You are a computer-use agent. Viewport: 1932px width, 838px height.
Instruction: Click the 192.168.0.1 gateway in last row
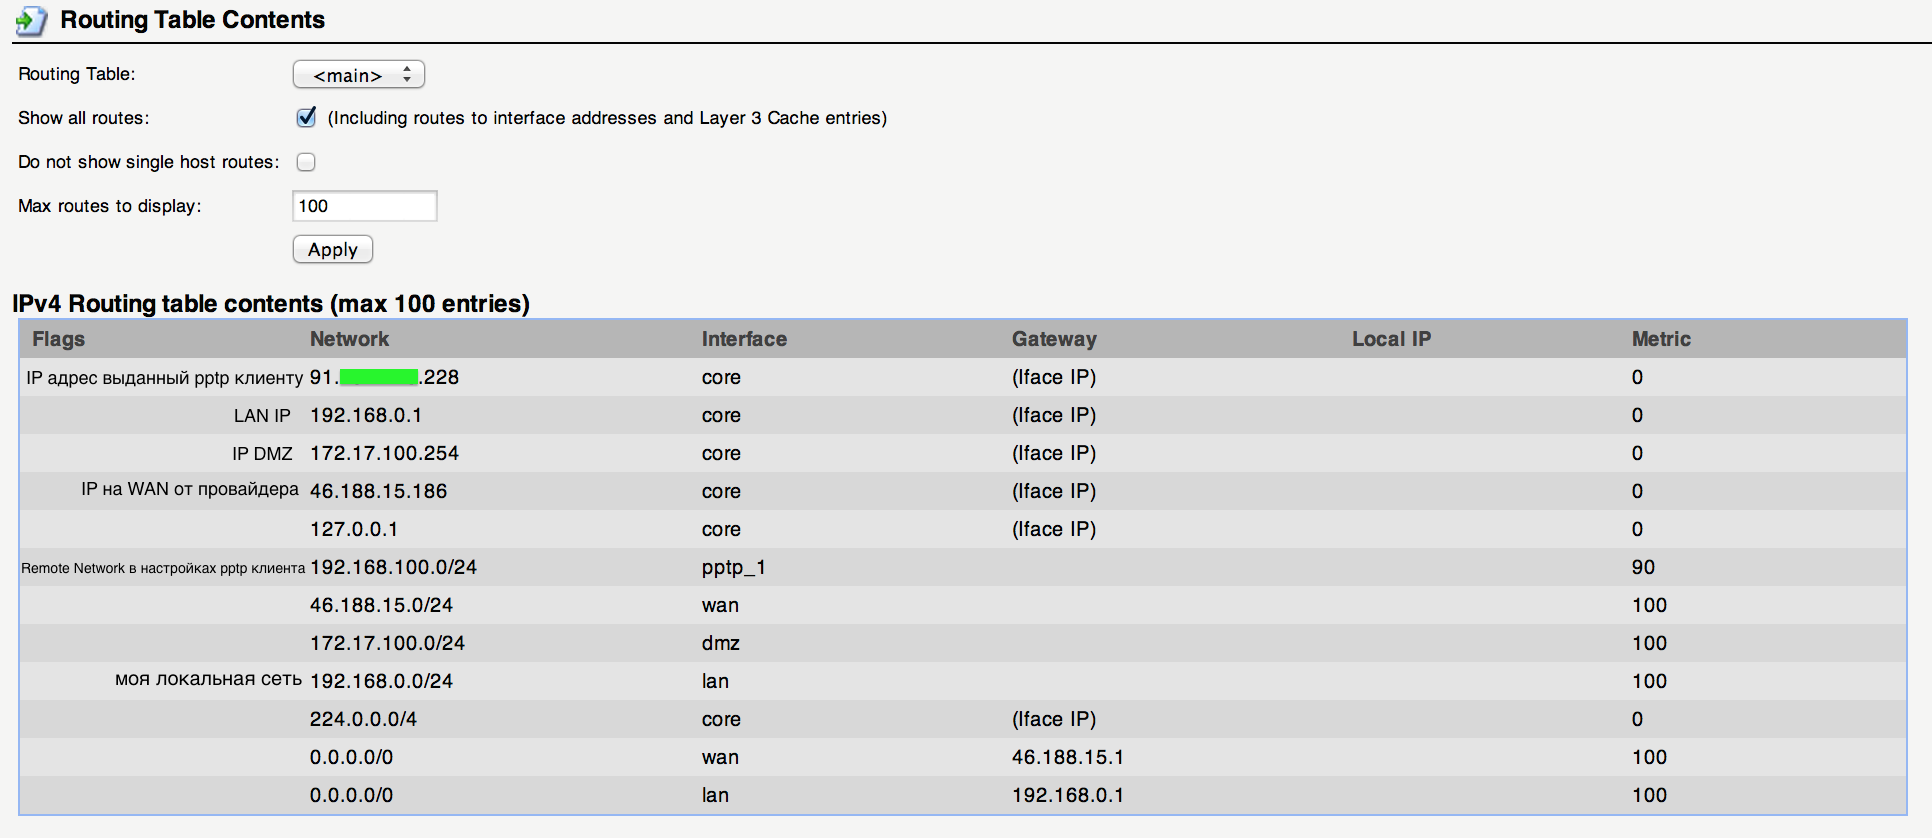[x=1067, y=795]
